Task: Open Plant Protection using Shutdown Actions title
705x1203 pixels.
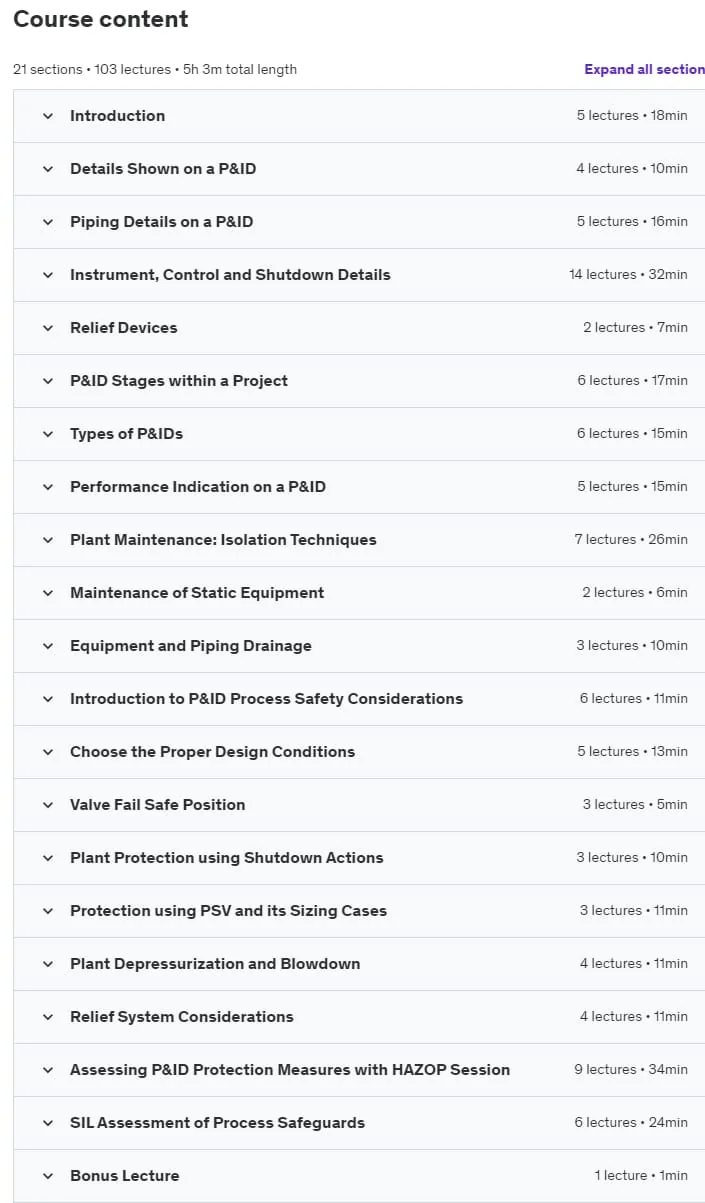Action: 226,858
